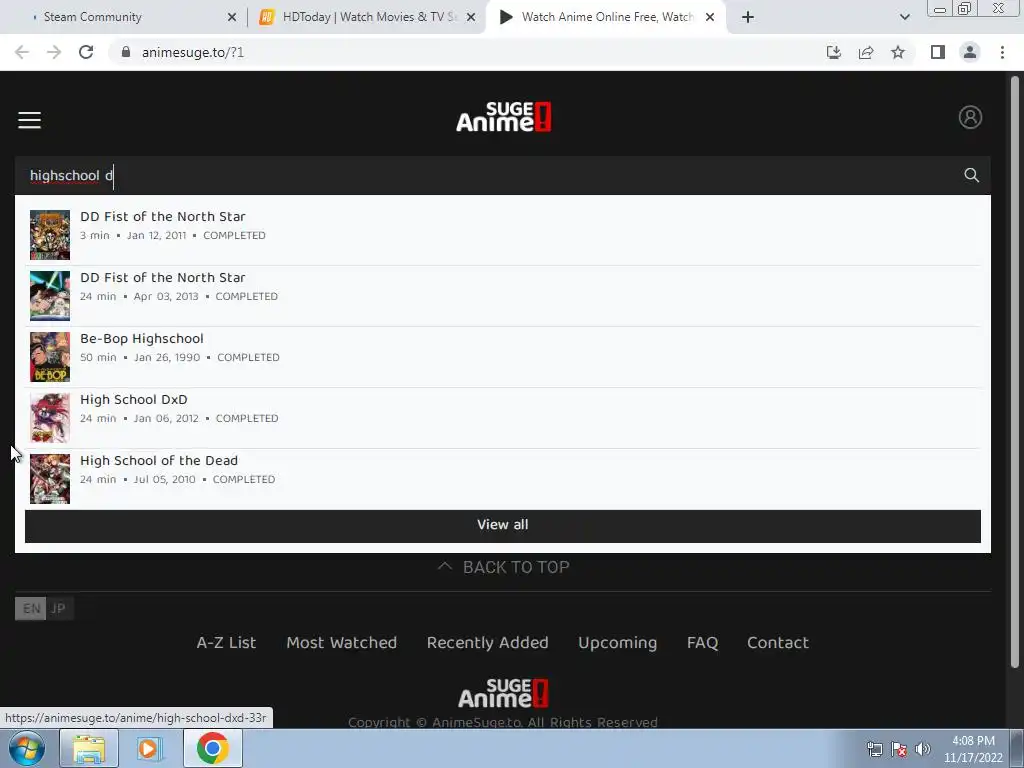
Task: Select the Watch Anime Online Free tab
Action: [x=604, y=17]
